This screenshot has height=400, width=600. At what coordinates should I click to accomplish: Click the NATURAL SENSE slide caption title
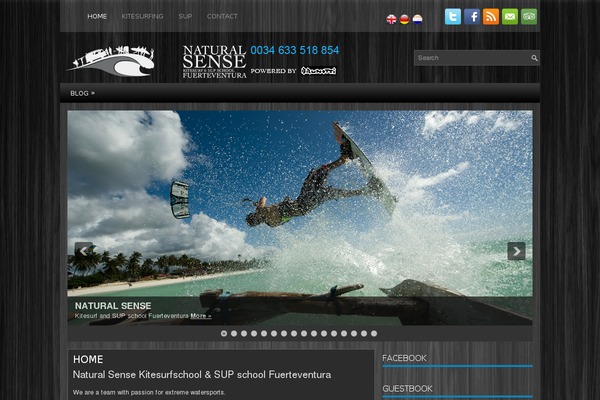coord(113,306)
